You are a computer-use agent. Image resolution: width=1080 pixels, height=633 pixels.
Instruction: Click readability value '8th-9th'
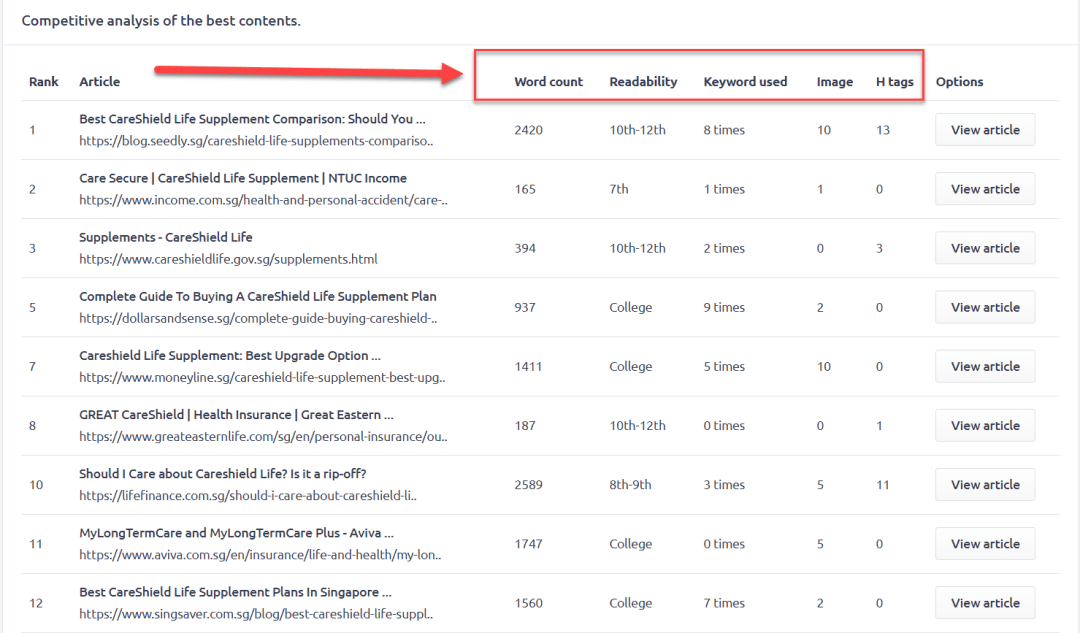[630, 486]
